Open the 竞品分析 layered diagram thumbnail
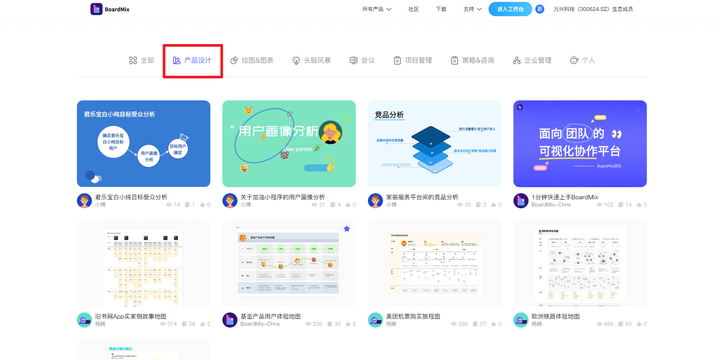This screenshot has height=360, width=720. coord(435,144)
